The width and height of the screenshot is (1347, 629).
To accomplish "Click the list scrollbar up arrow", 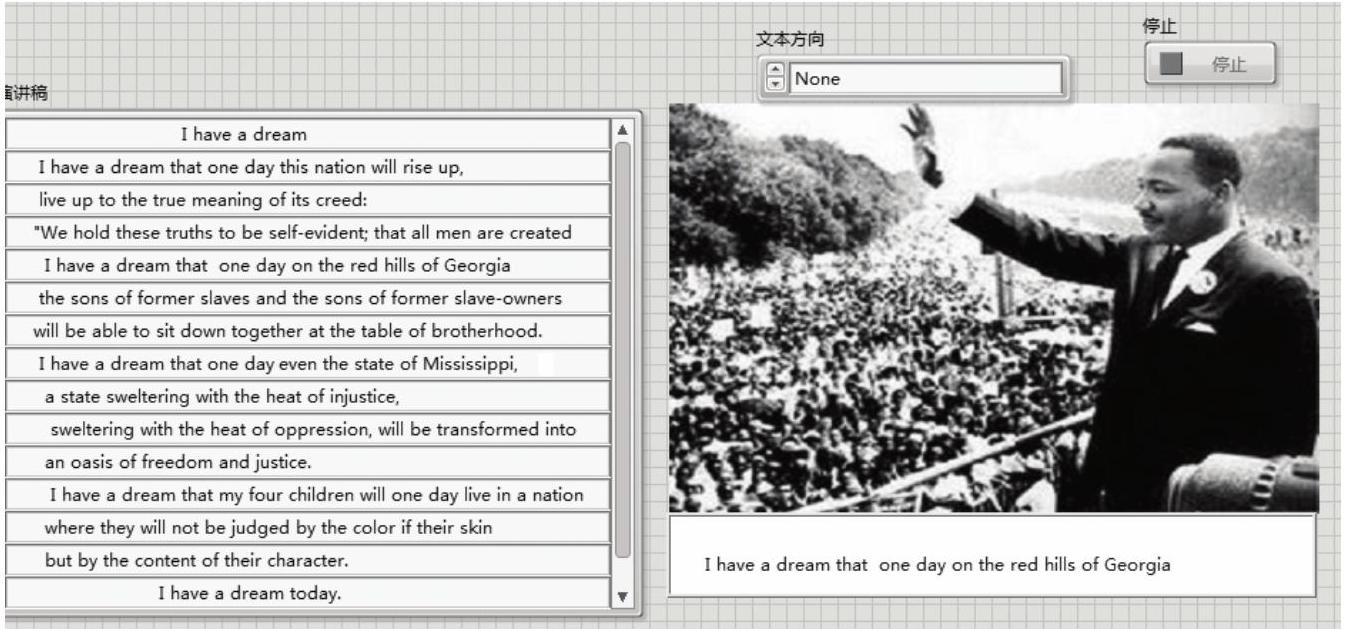I will tap(622, 131).
